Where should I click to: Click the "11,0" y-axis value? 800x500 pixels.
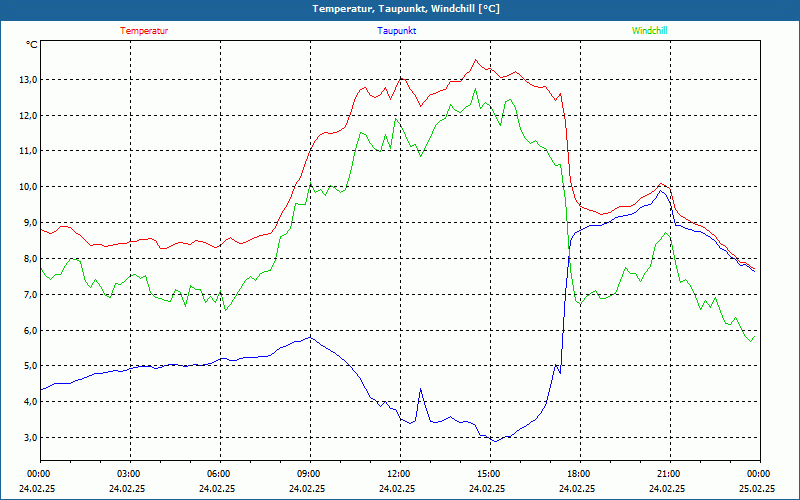29,151
